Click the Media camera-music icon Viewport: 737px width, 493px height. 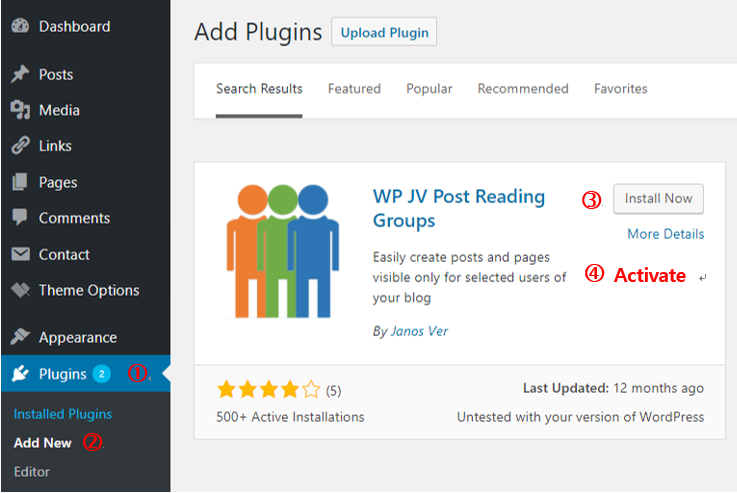point(20,110)
